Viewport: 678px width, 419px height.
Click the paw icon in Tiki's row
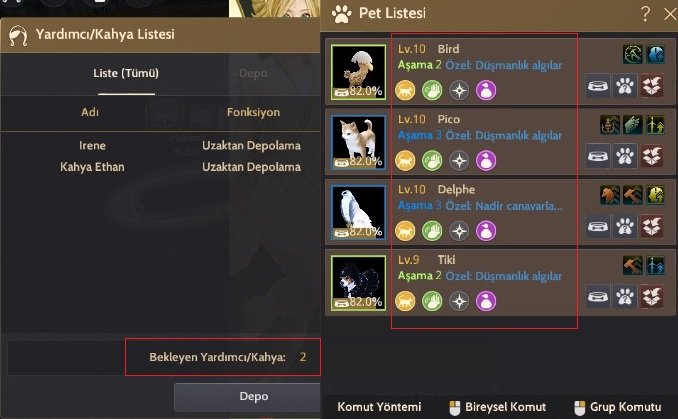pos(625,296)
